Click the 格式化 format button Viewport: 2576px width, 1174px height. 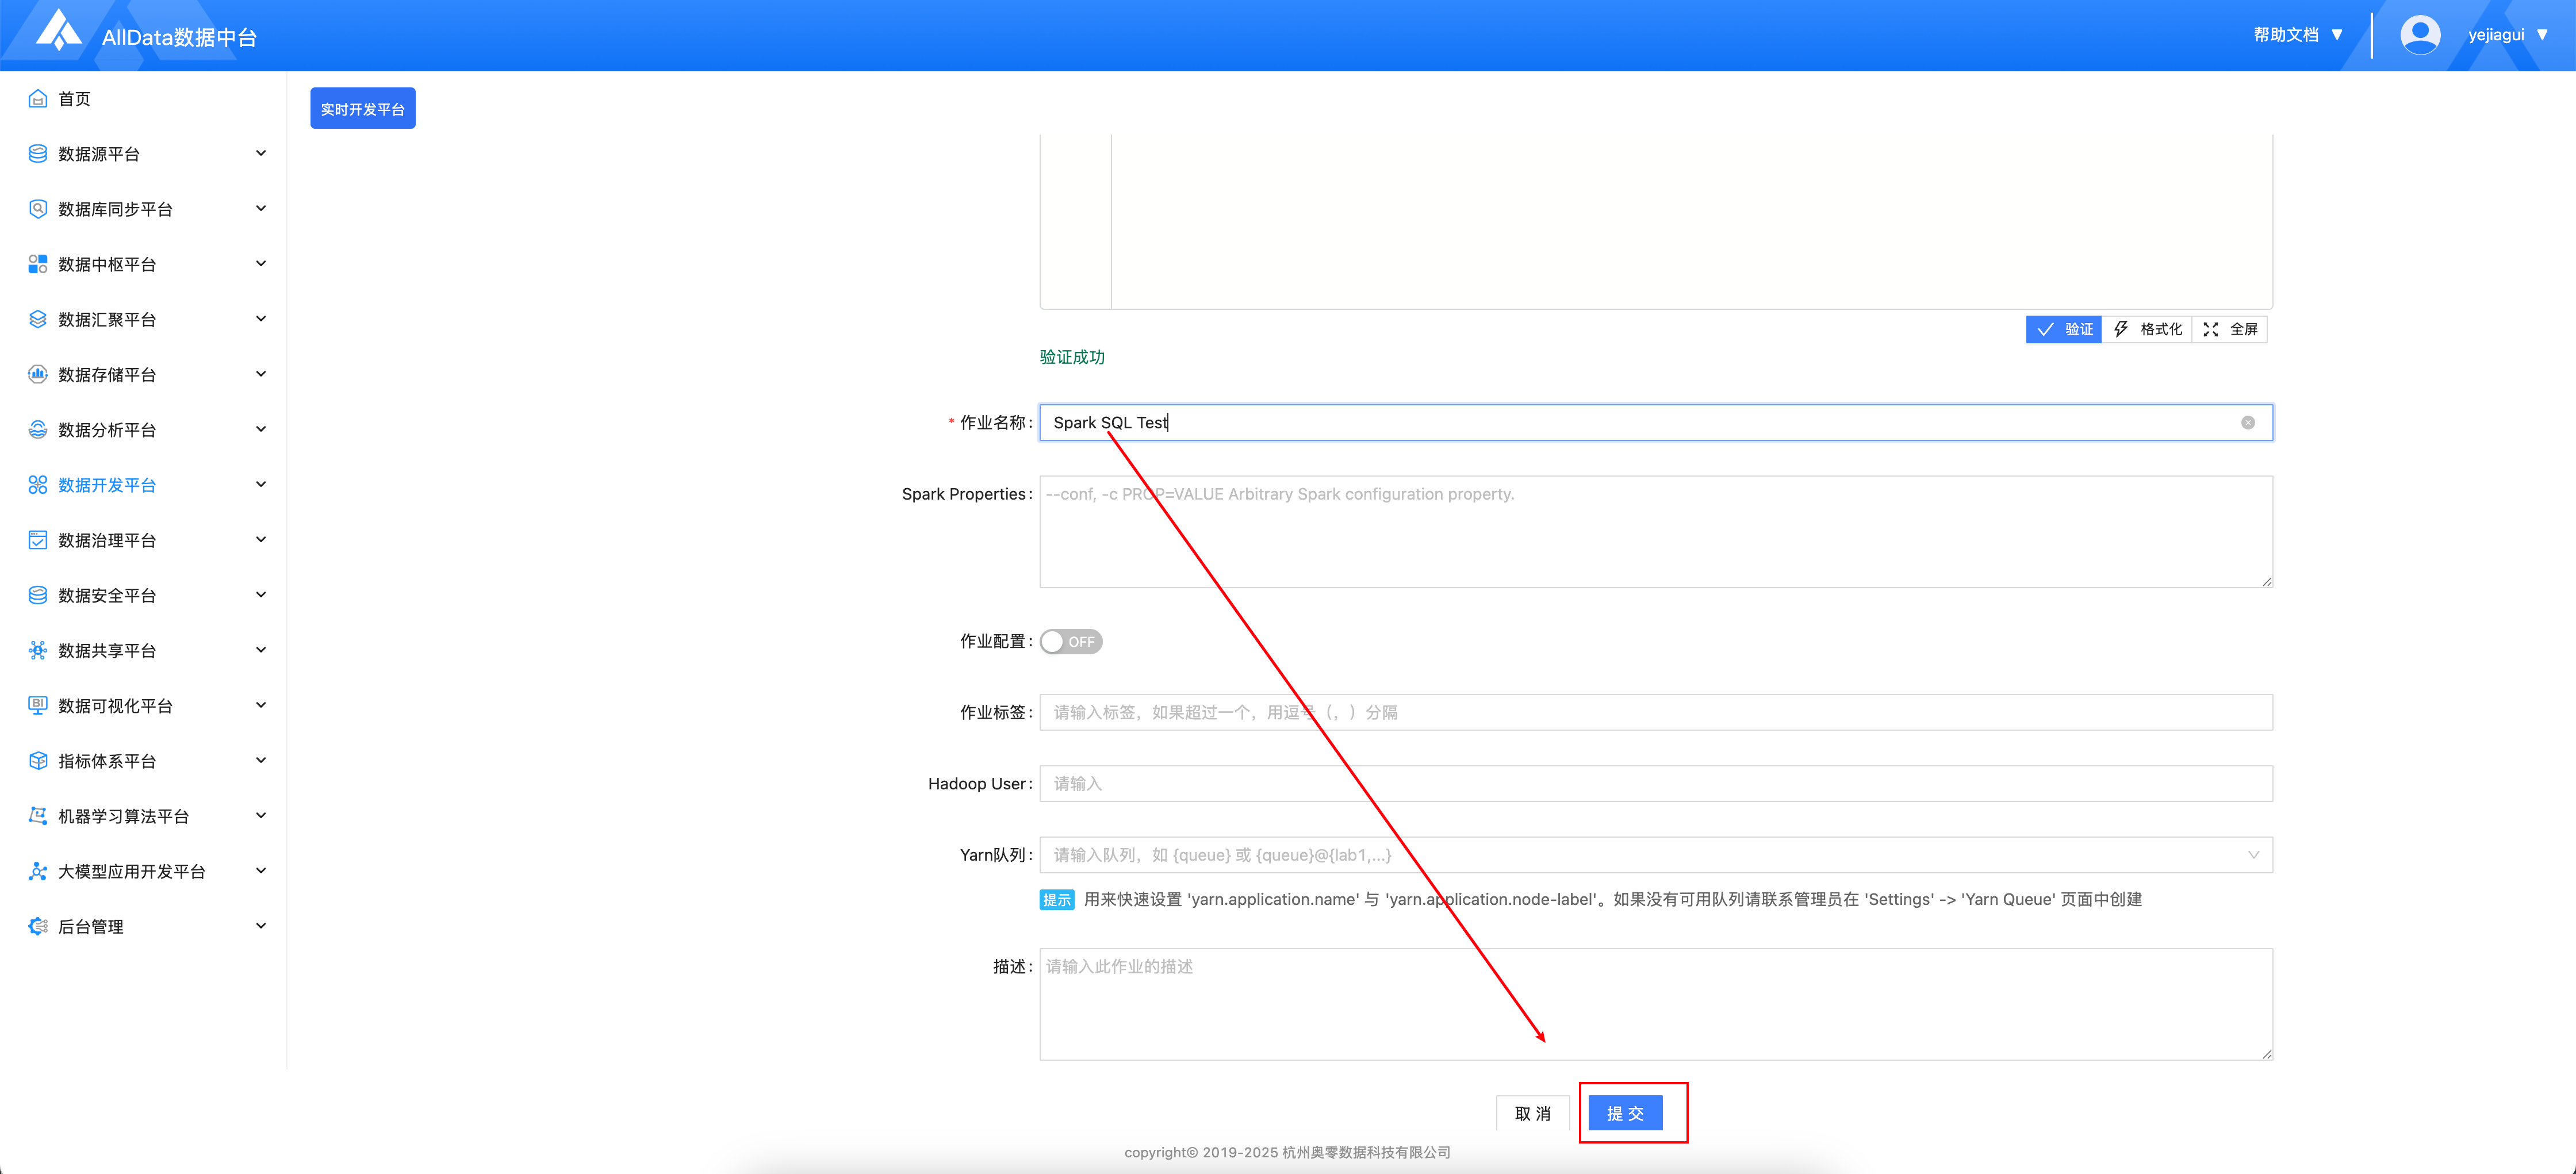point(2147,329)
